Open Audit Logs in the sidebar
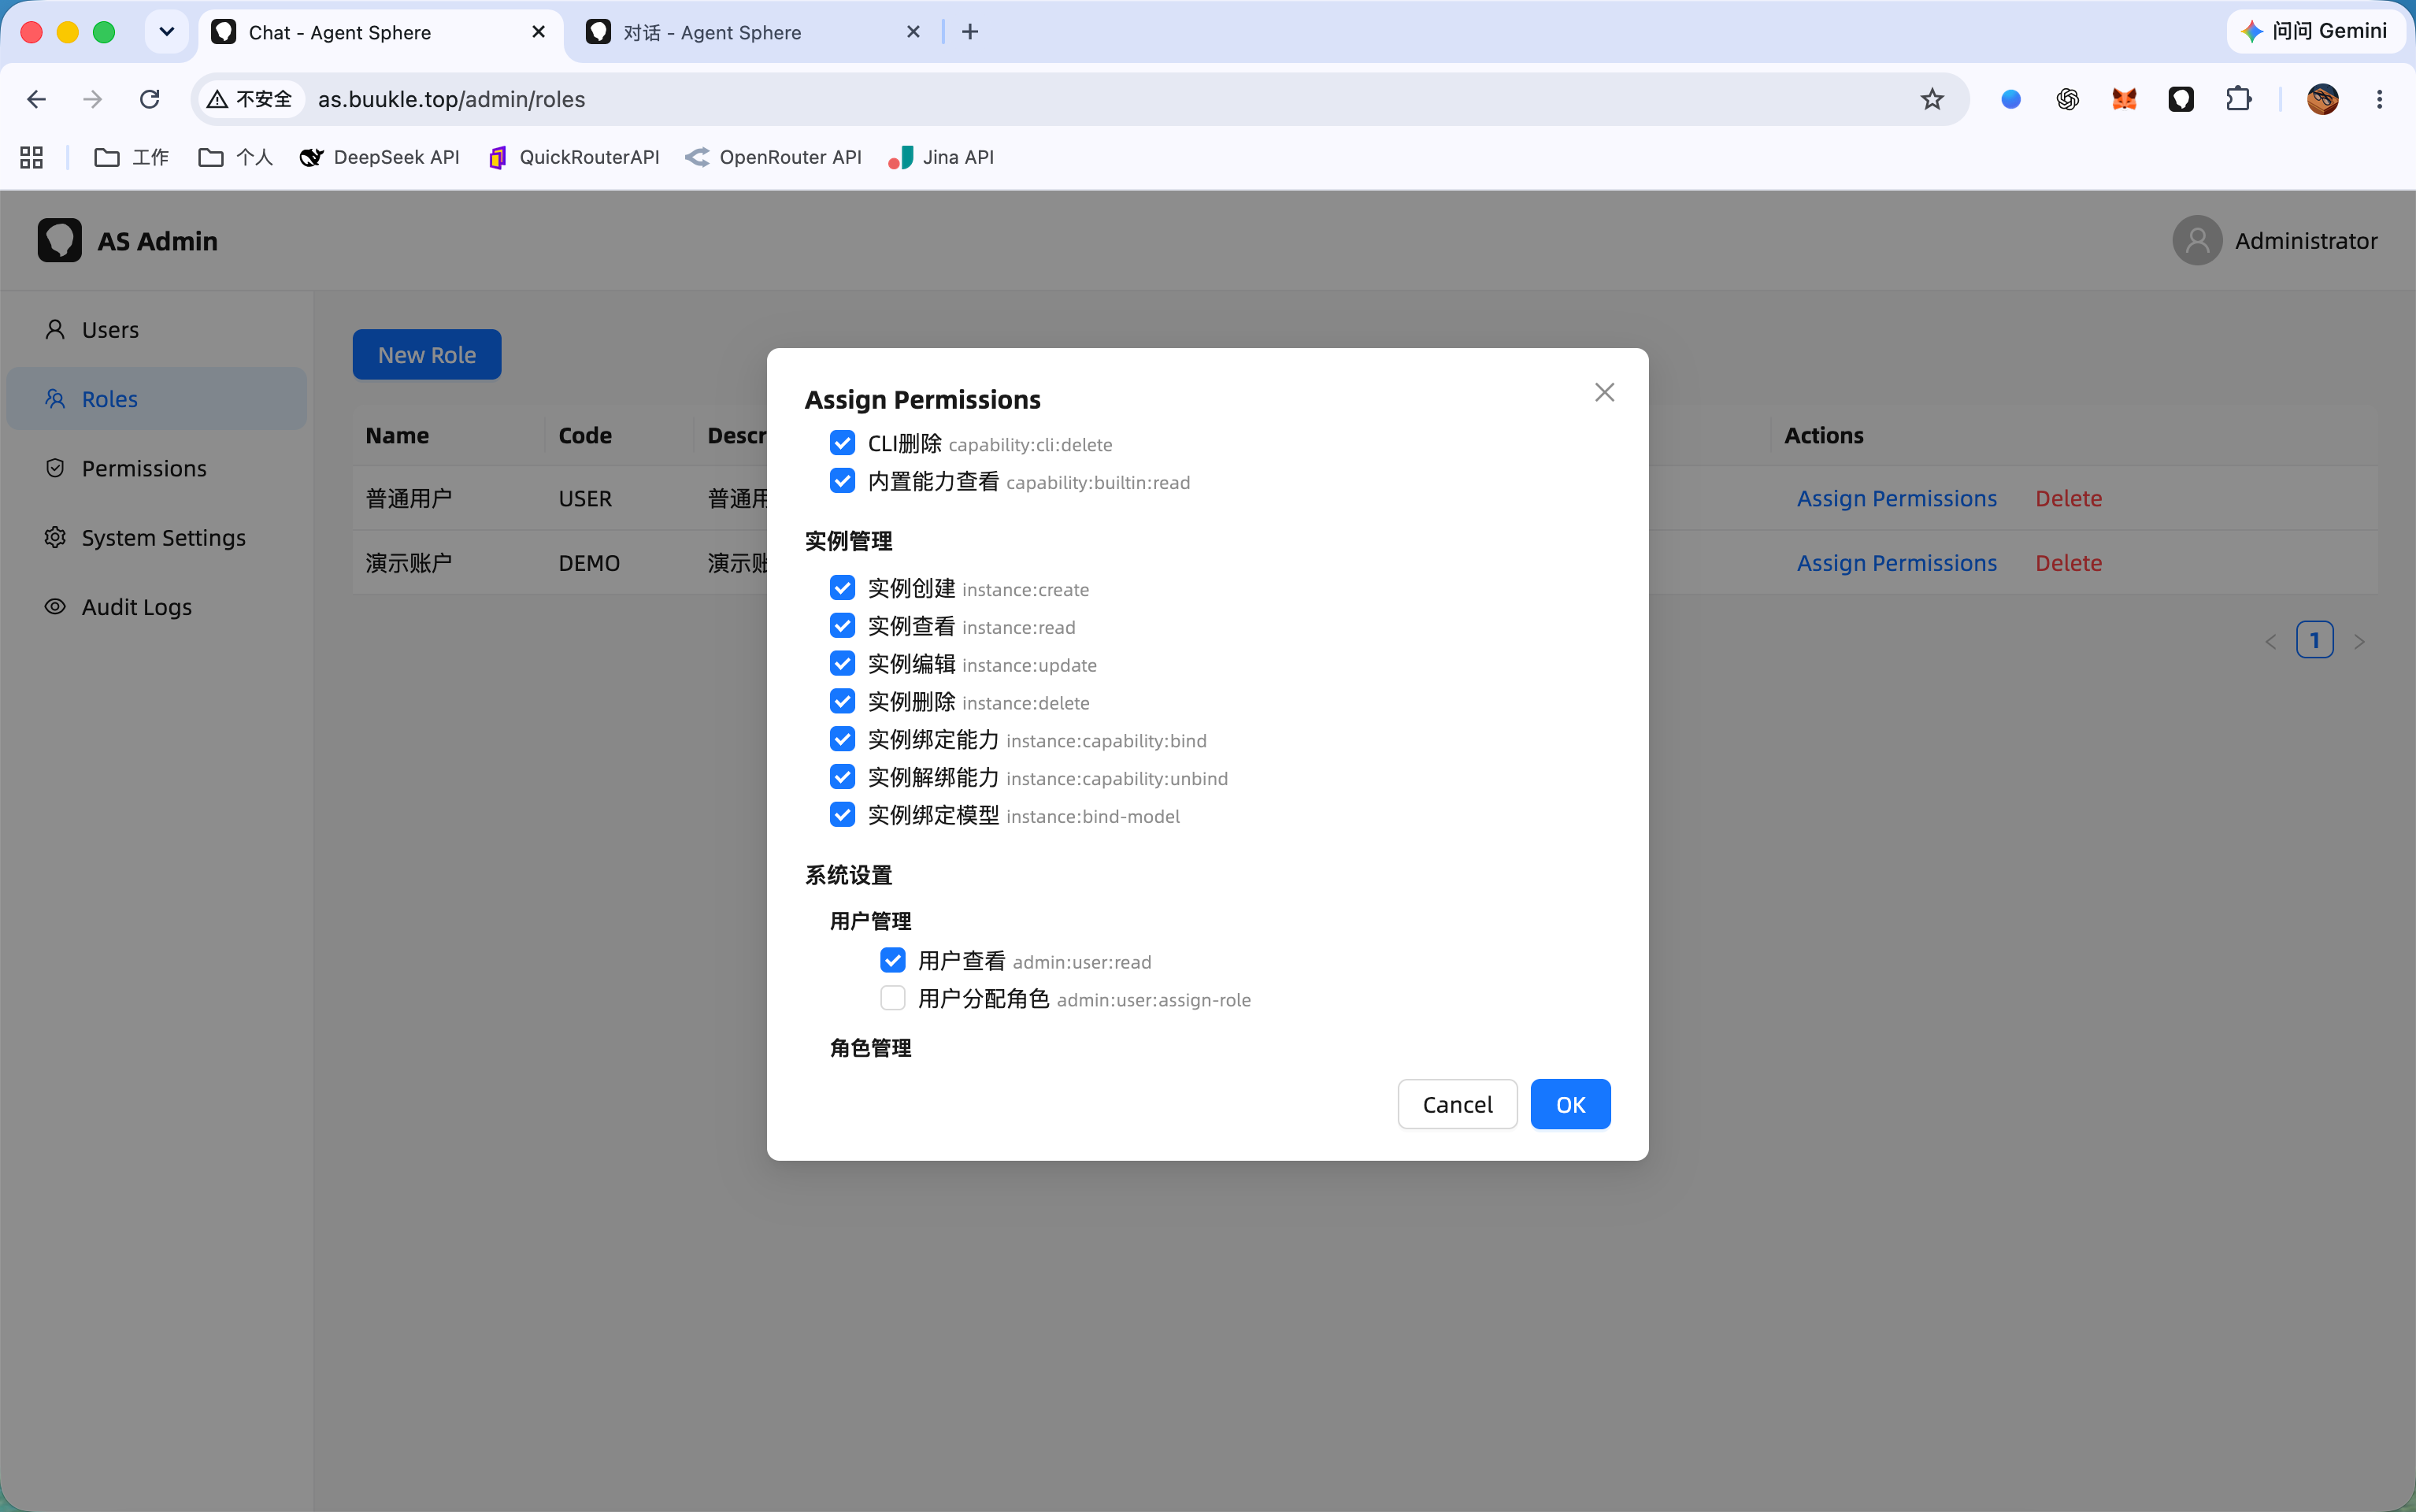 point(157,607)
